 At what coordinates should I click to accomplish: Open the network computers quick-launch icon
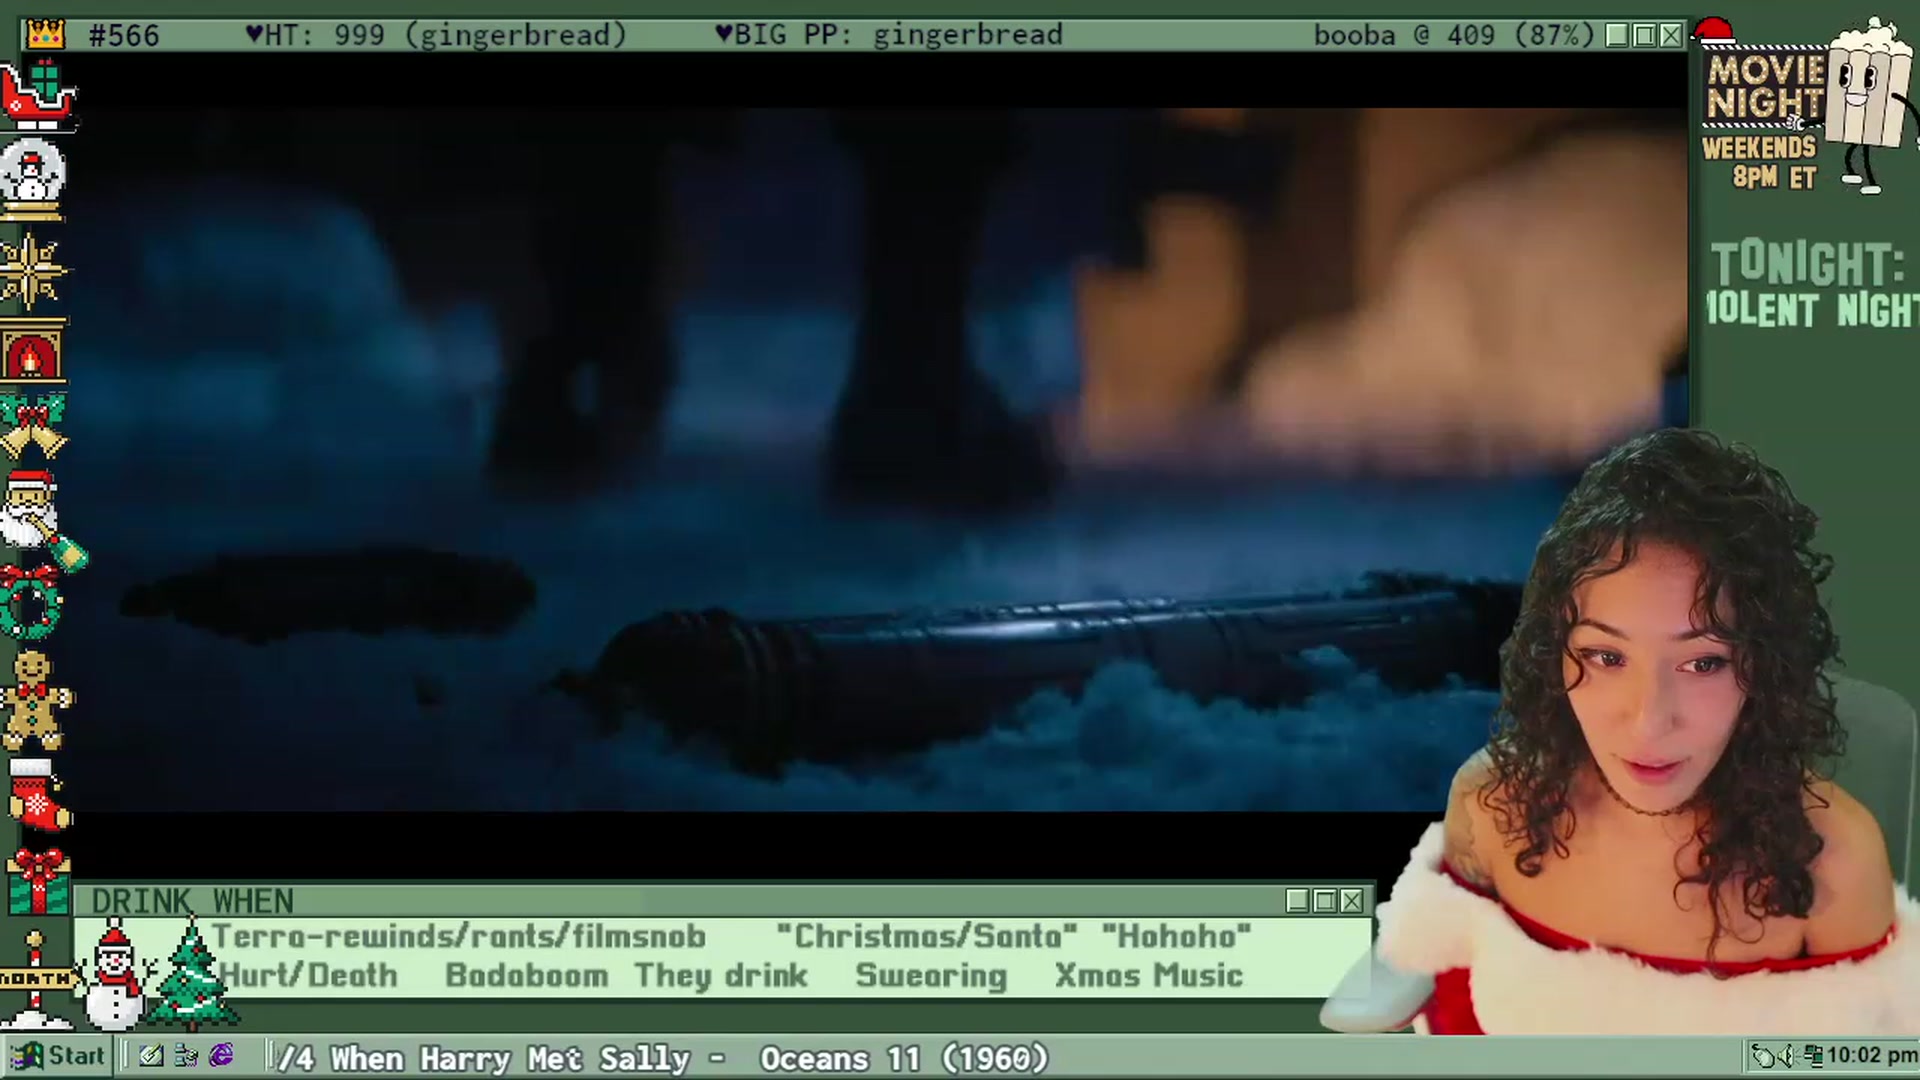[x=186, y=1056]
